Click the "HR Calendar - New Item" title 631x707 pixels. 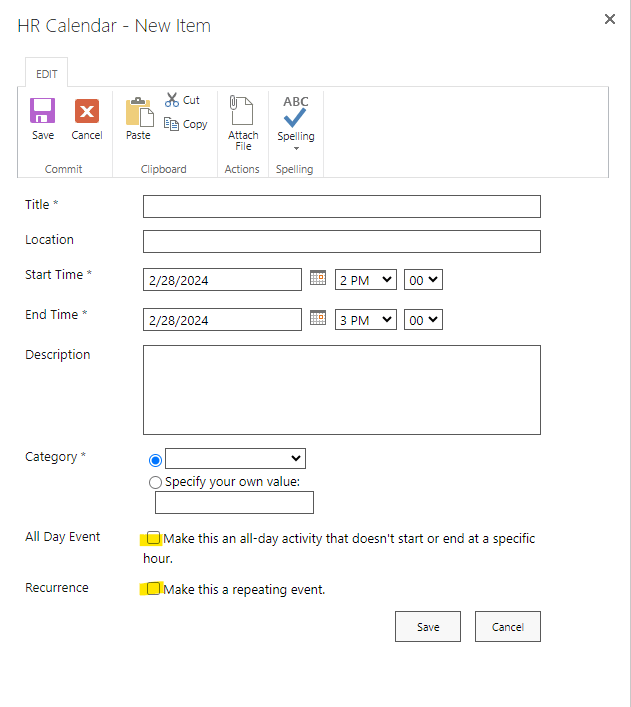(114, 26)
